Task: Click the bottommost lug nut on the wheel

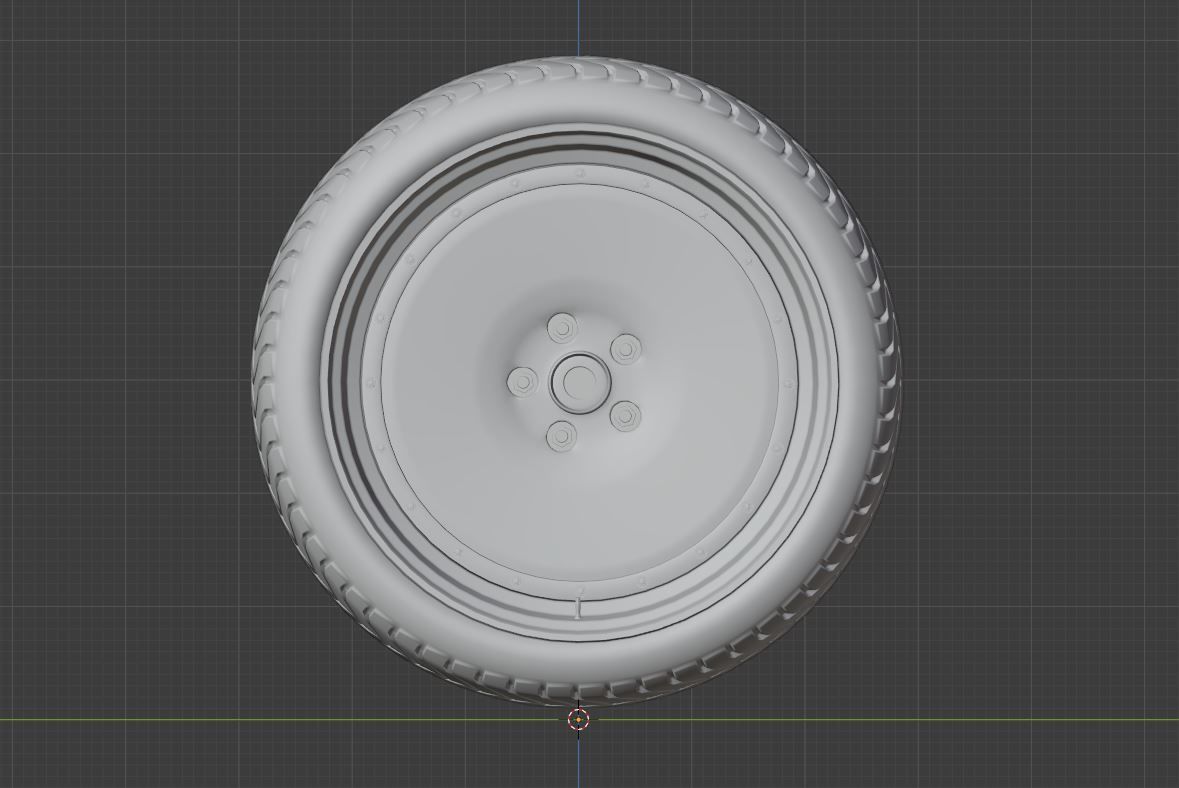Action: click(x=562, y=435)
